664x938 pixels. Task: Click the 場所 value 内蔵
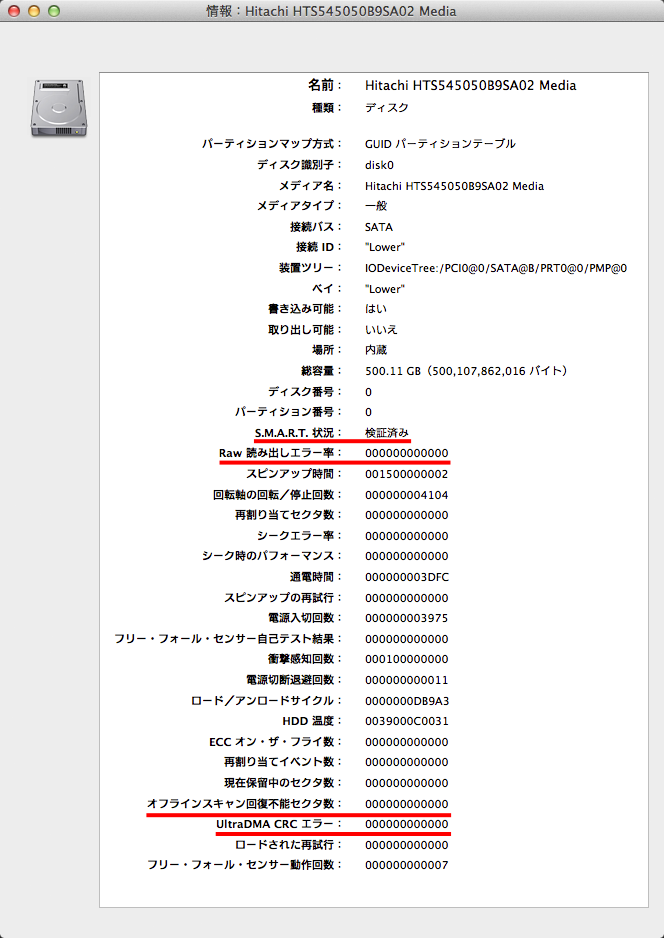tap(376, 350)
